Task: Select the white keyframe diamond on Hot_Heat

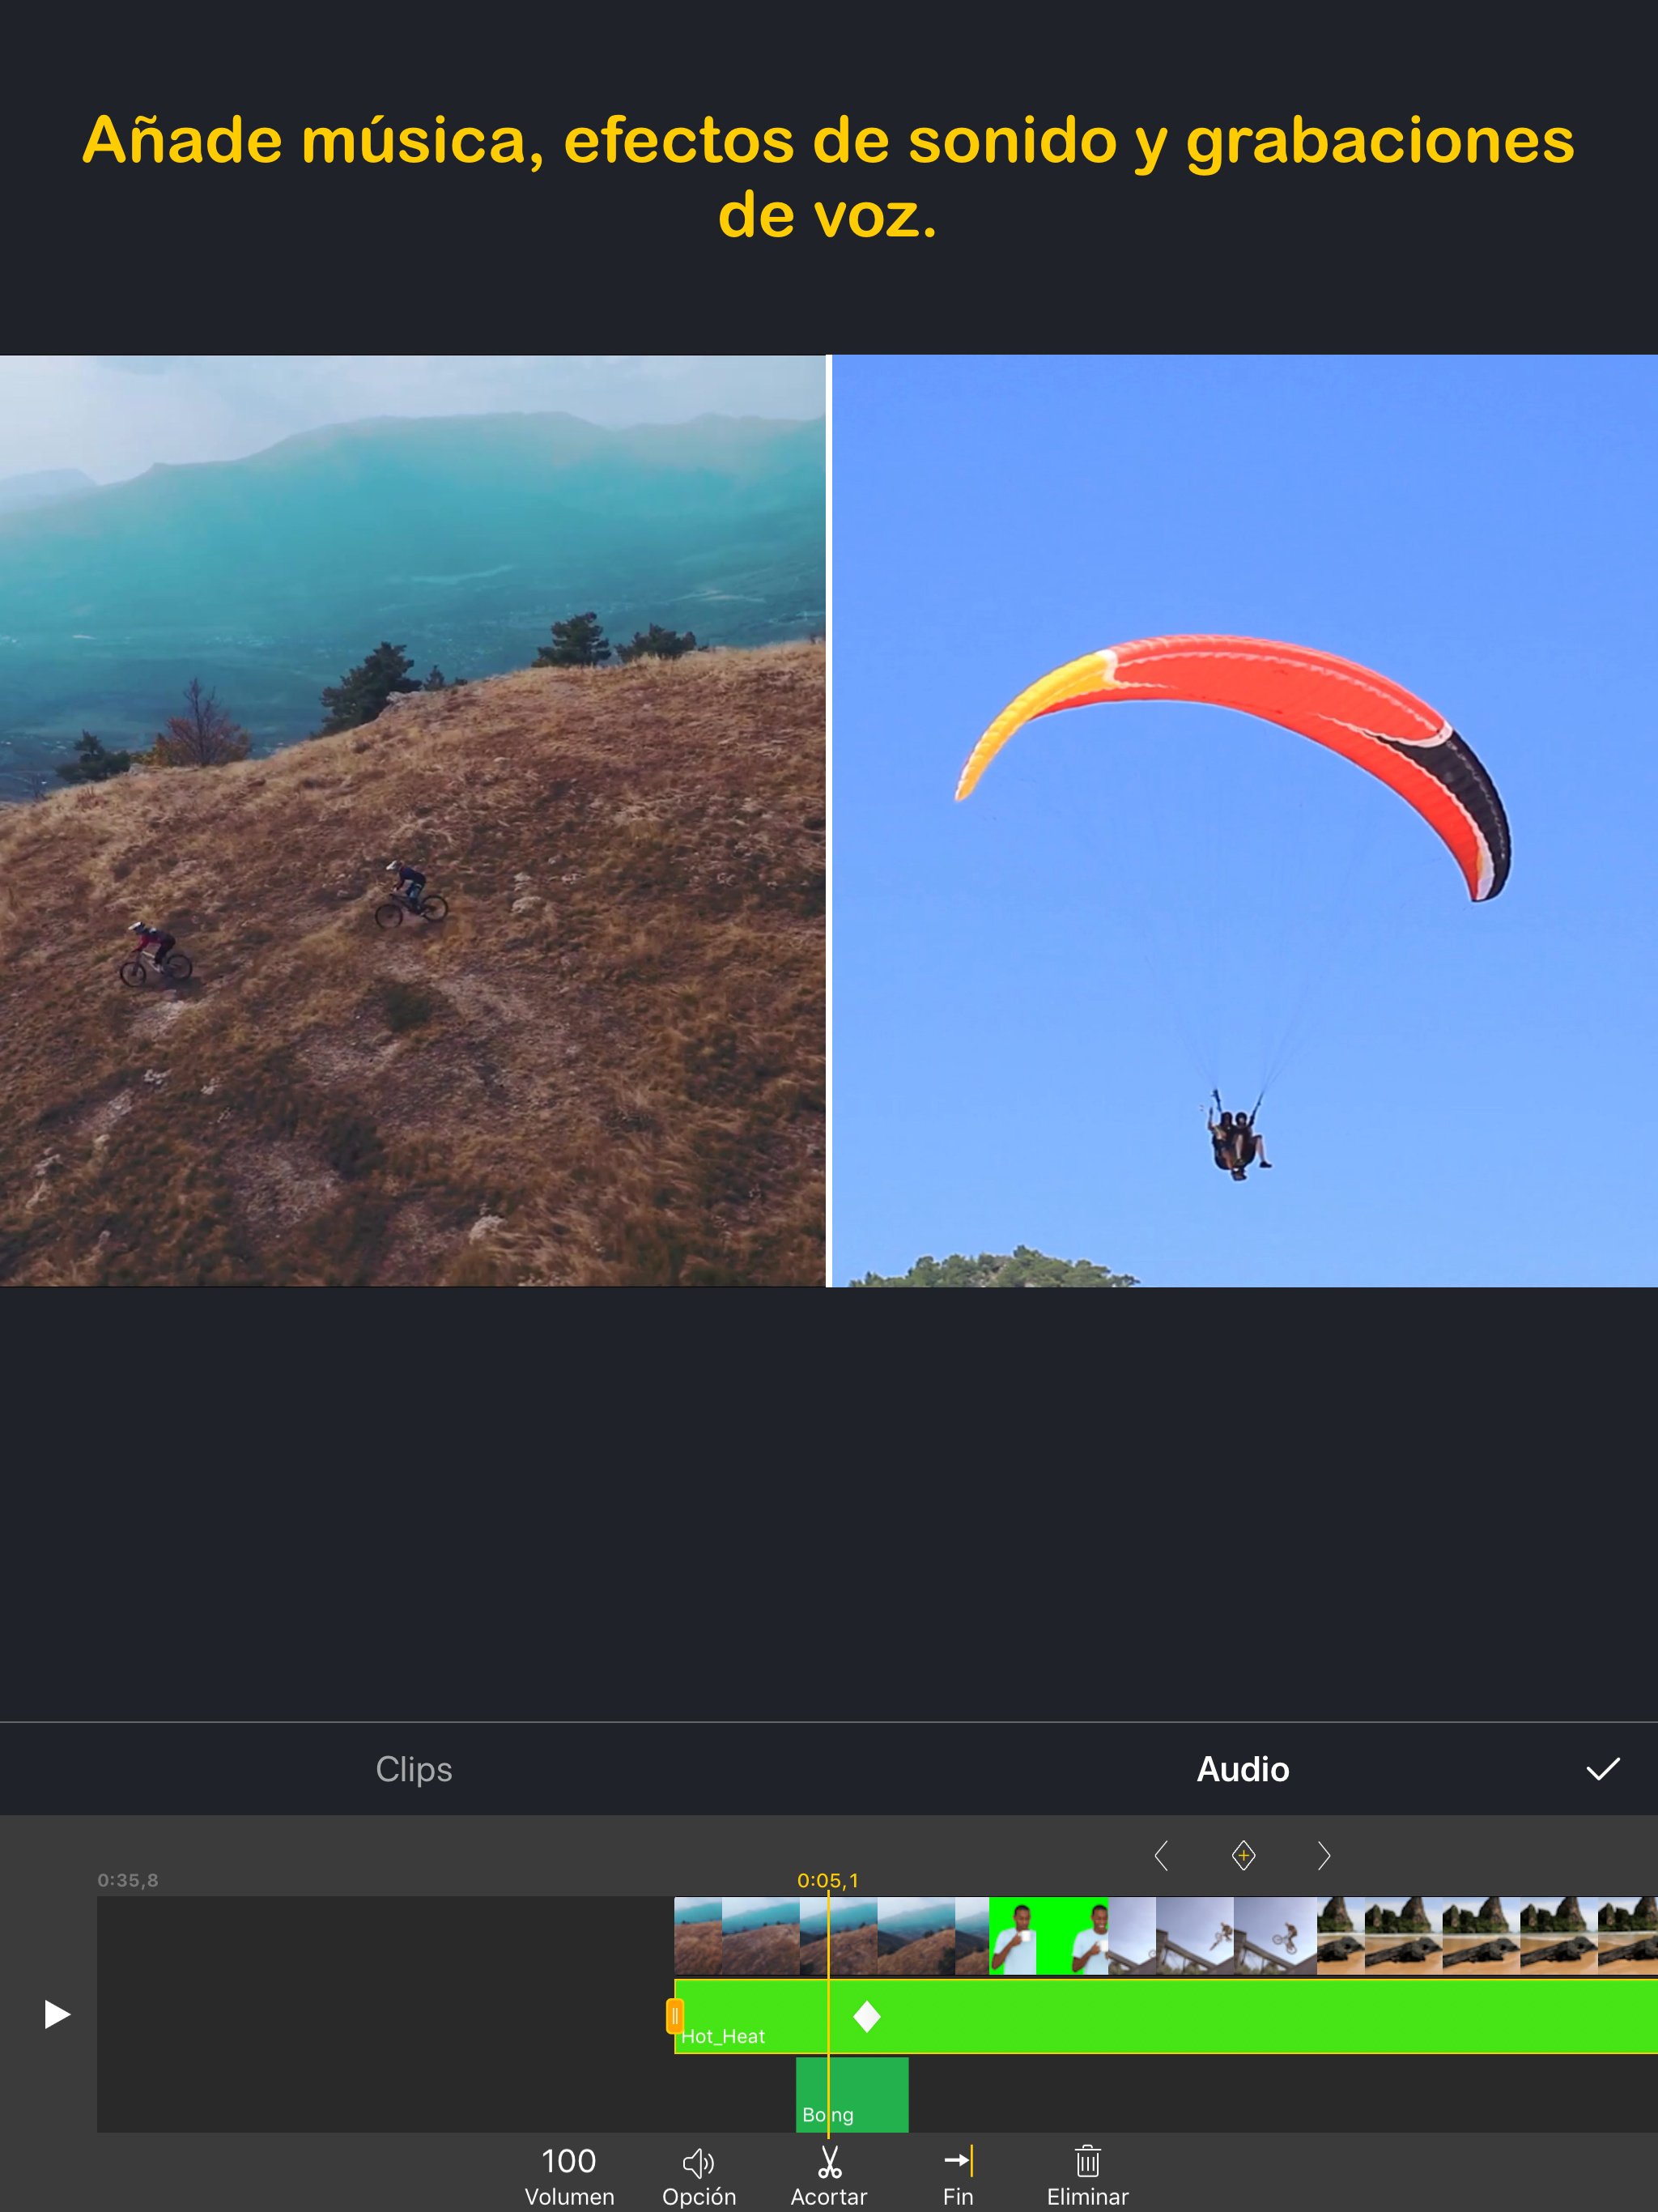Action: [x=867, y=2016]
